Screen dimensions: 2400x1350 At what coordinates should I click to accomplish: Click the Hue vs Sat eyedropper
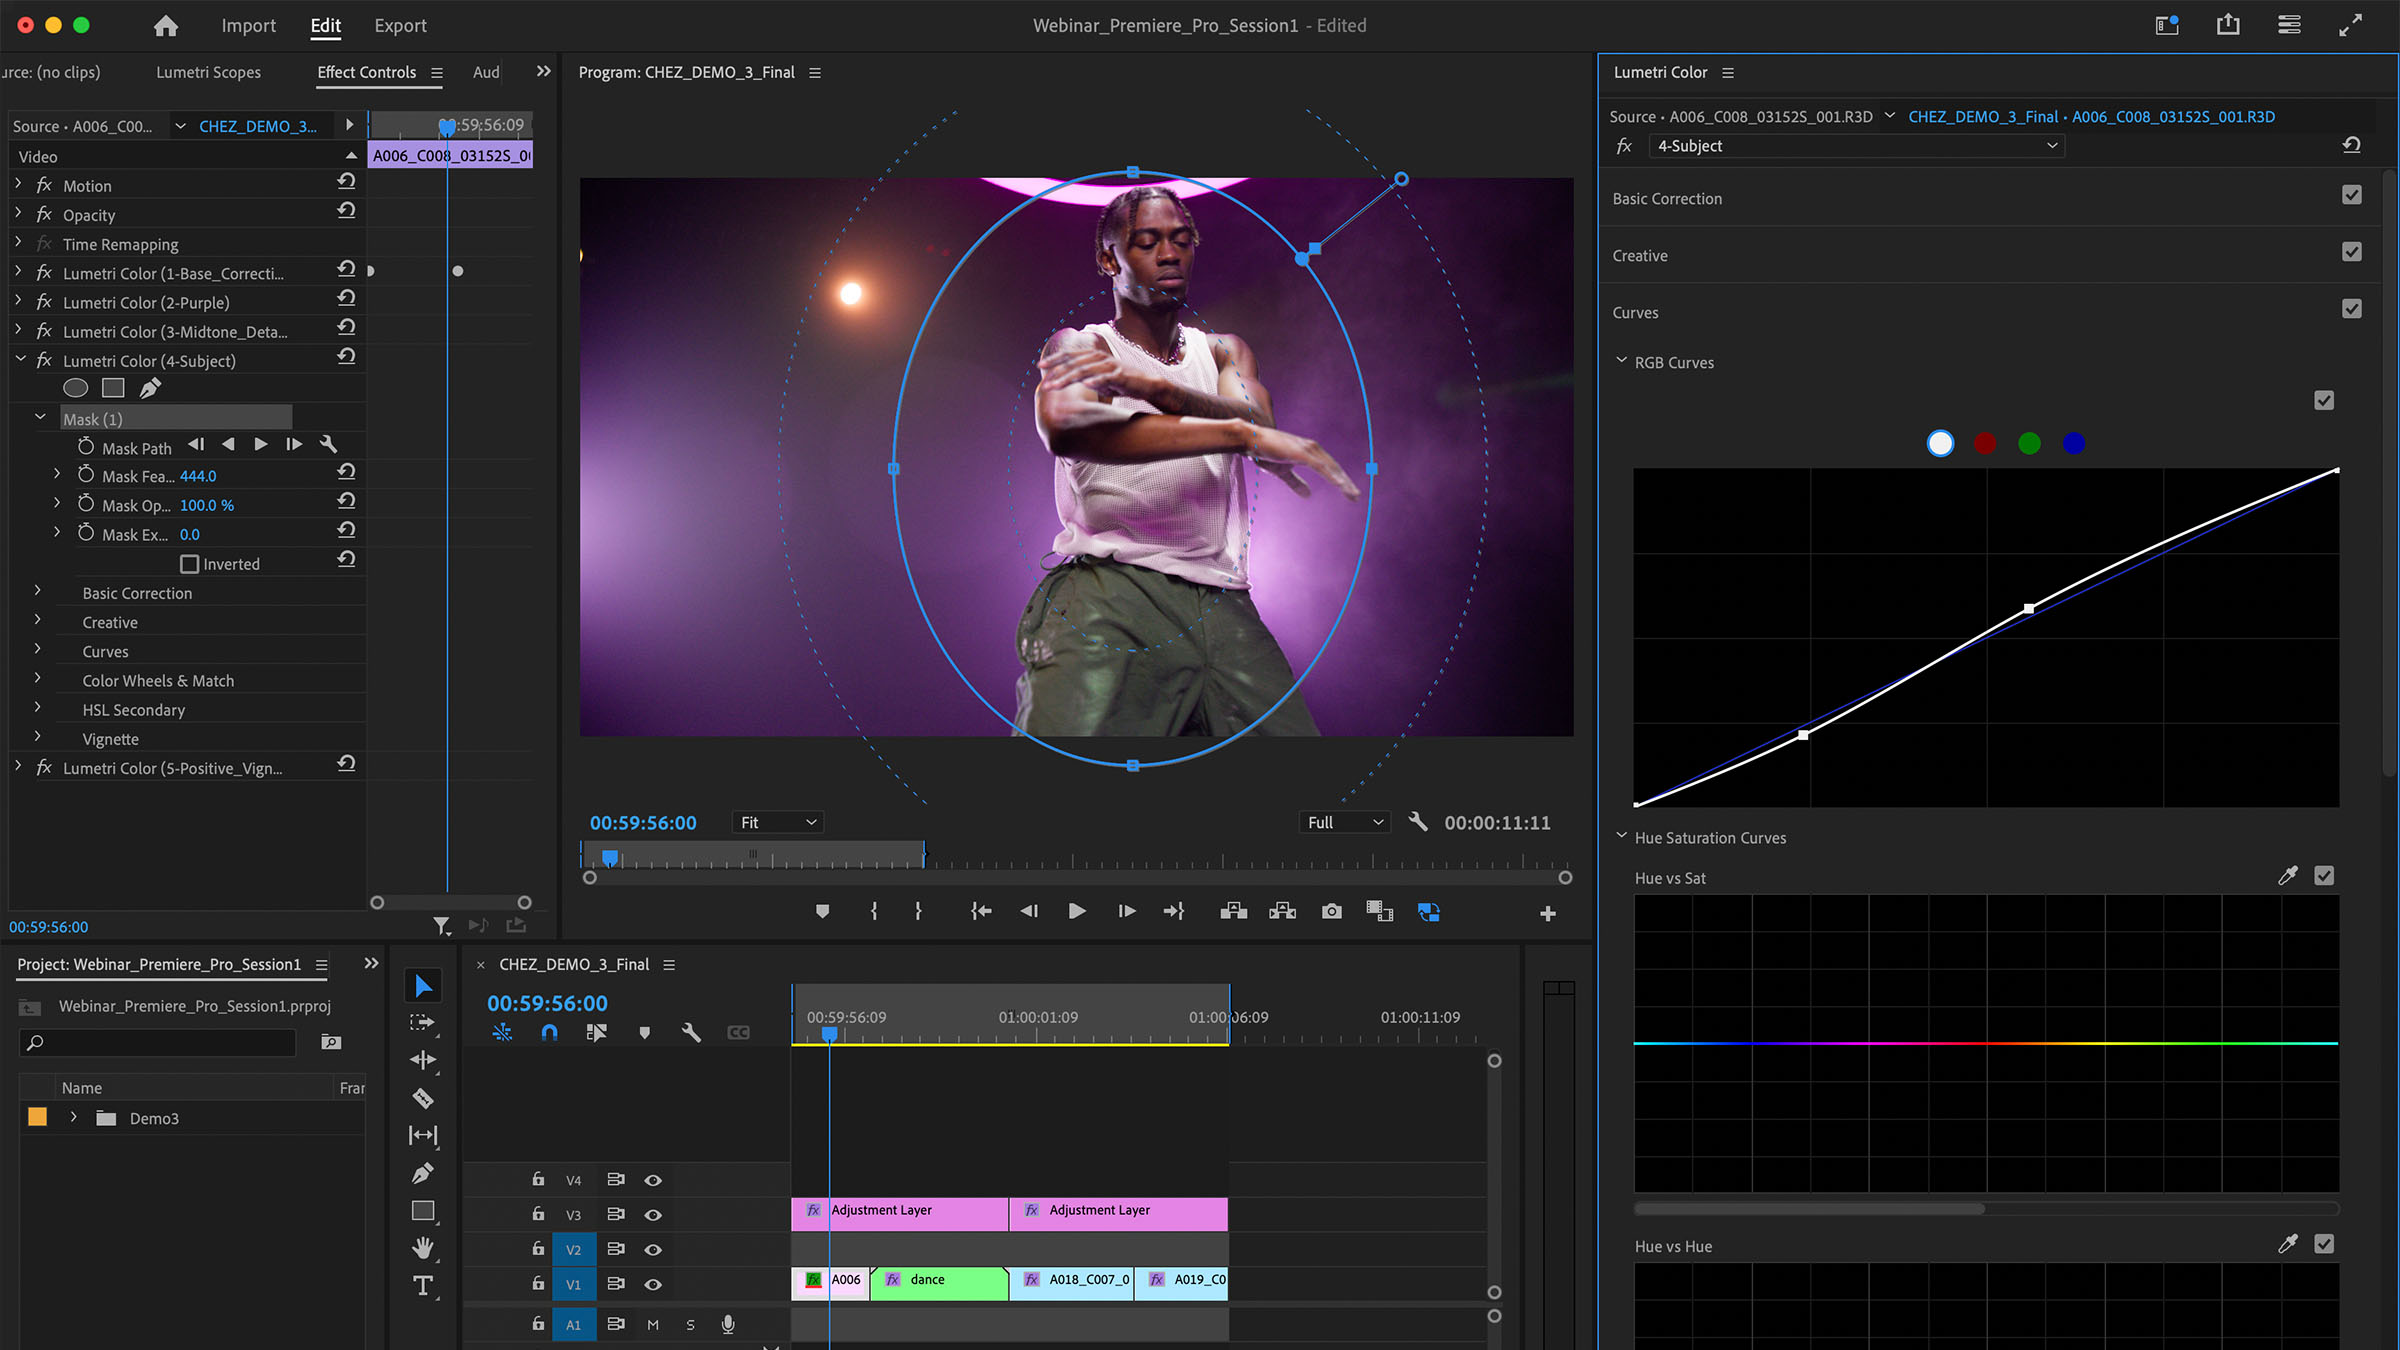coord(2287,876)
